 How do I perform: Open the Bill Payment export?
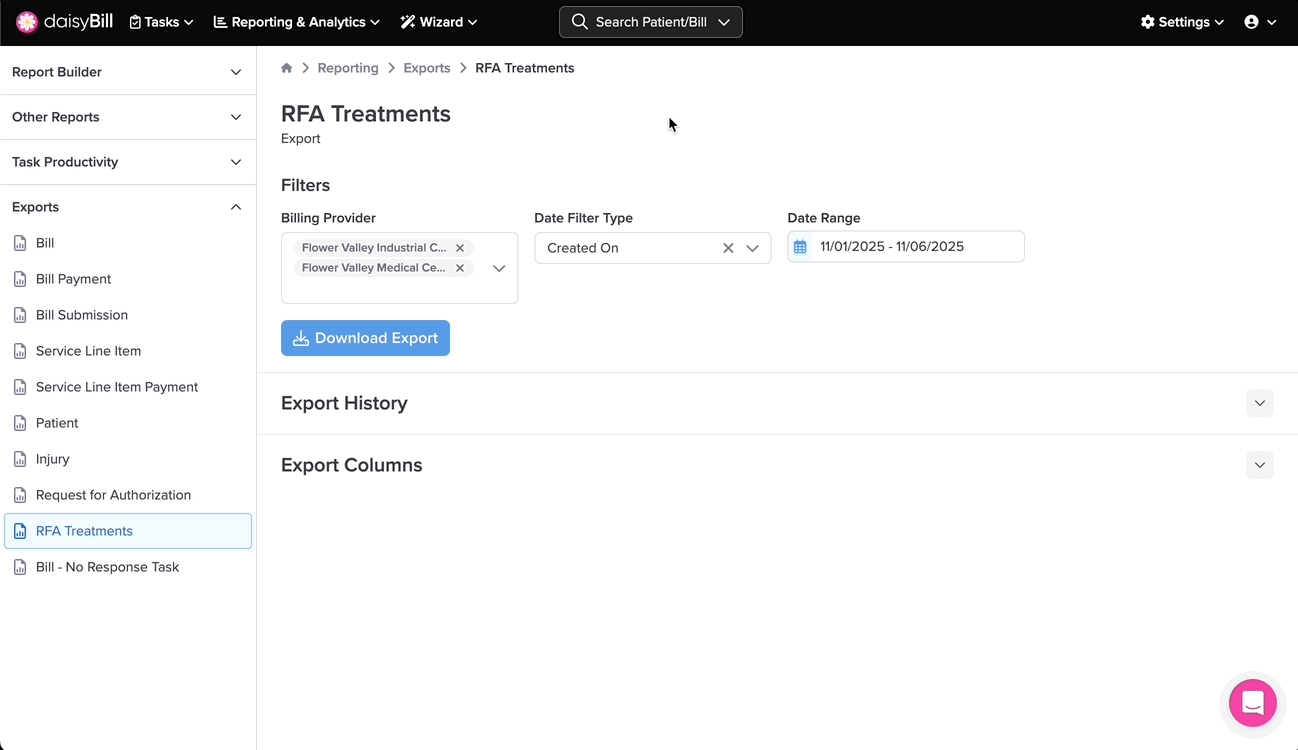pos(73,279)
